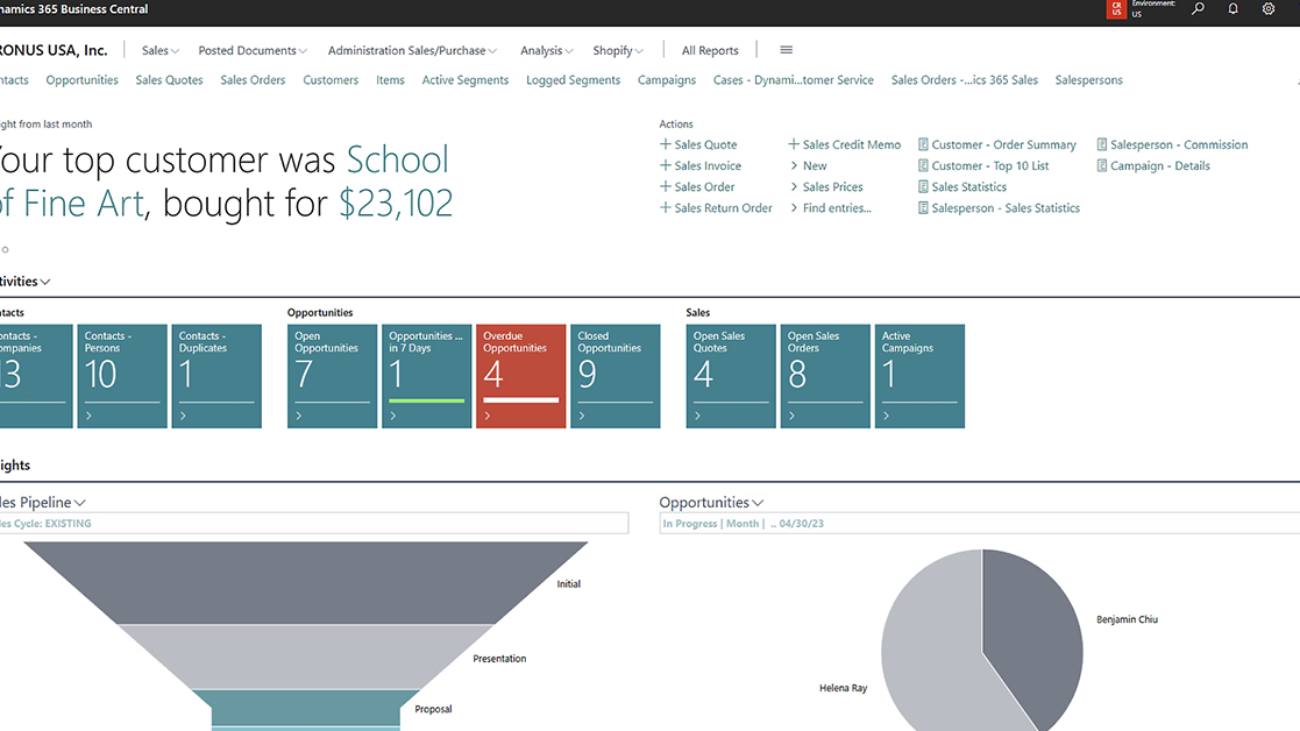
Task: Click the report icon beside Campaign - Details
Action: pos(1102,166)
